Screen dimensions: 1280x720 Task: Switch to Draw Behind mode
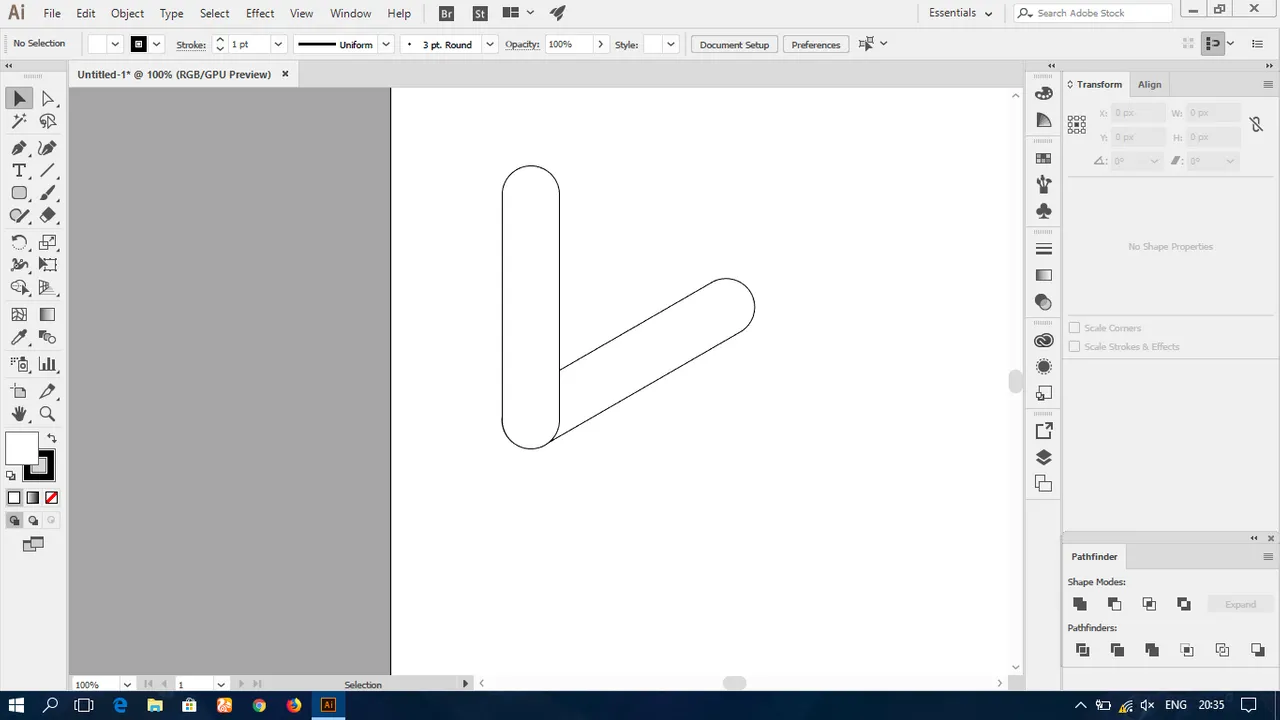coord(33,520)
